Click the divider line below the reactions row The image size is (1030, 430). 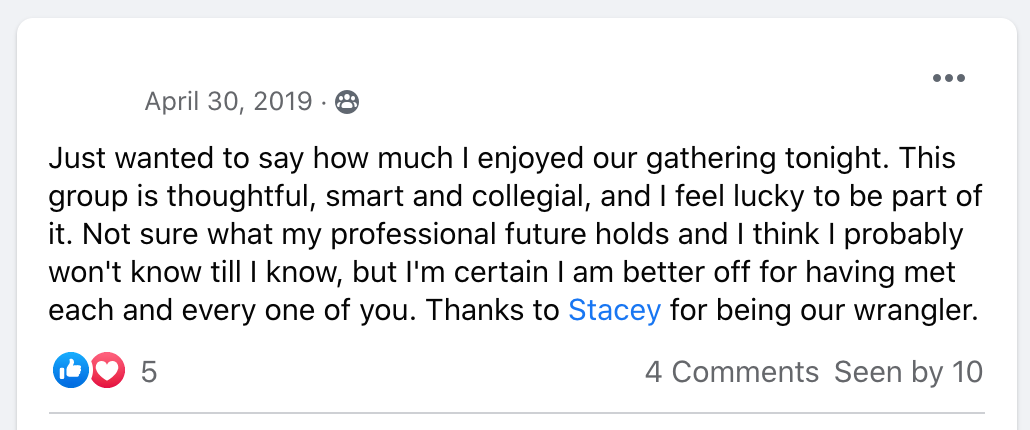click(x=500, y=412)
